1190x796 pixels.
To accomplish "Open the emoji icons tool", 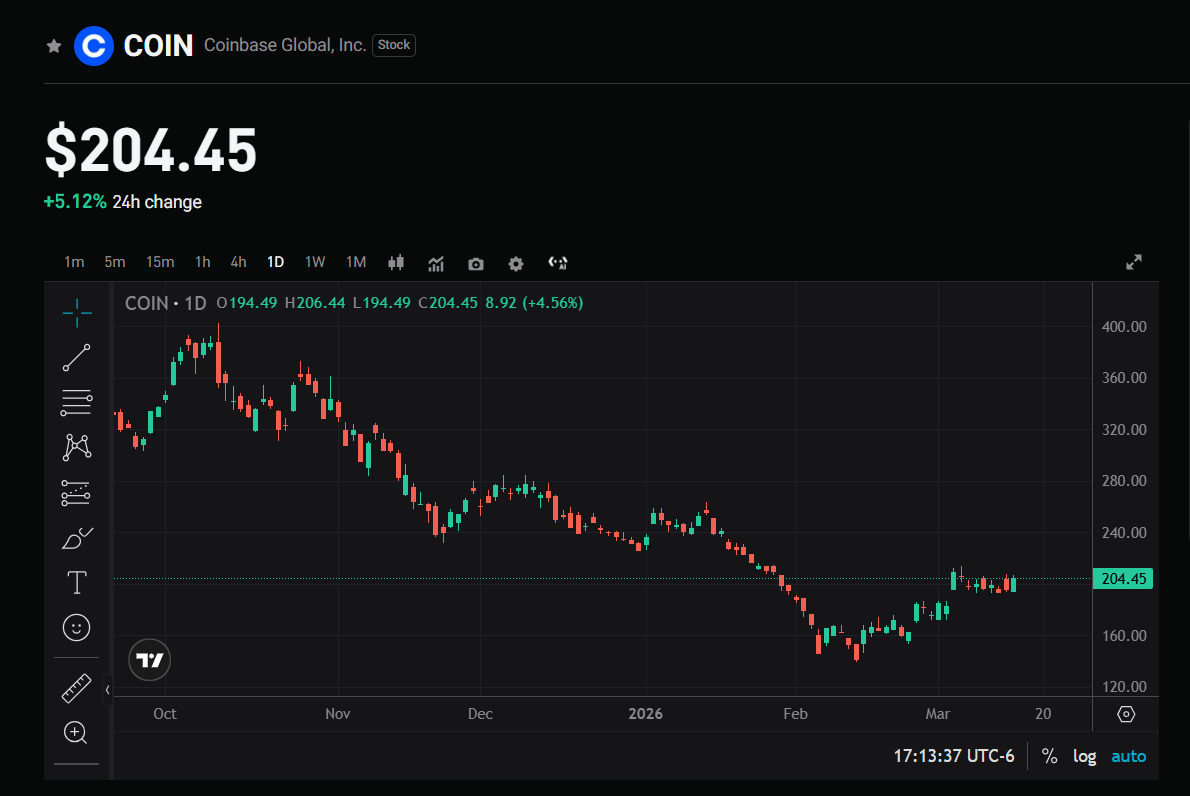I will click(76, 628).
